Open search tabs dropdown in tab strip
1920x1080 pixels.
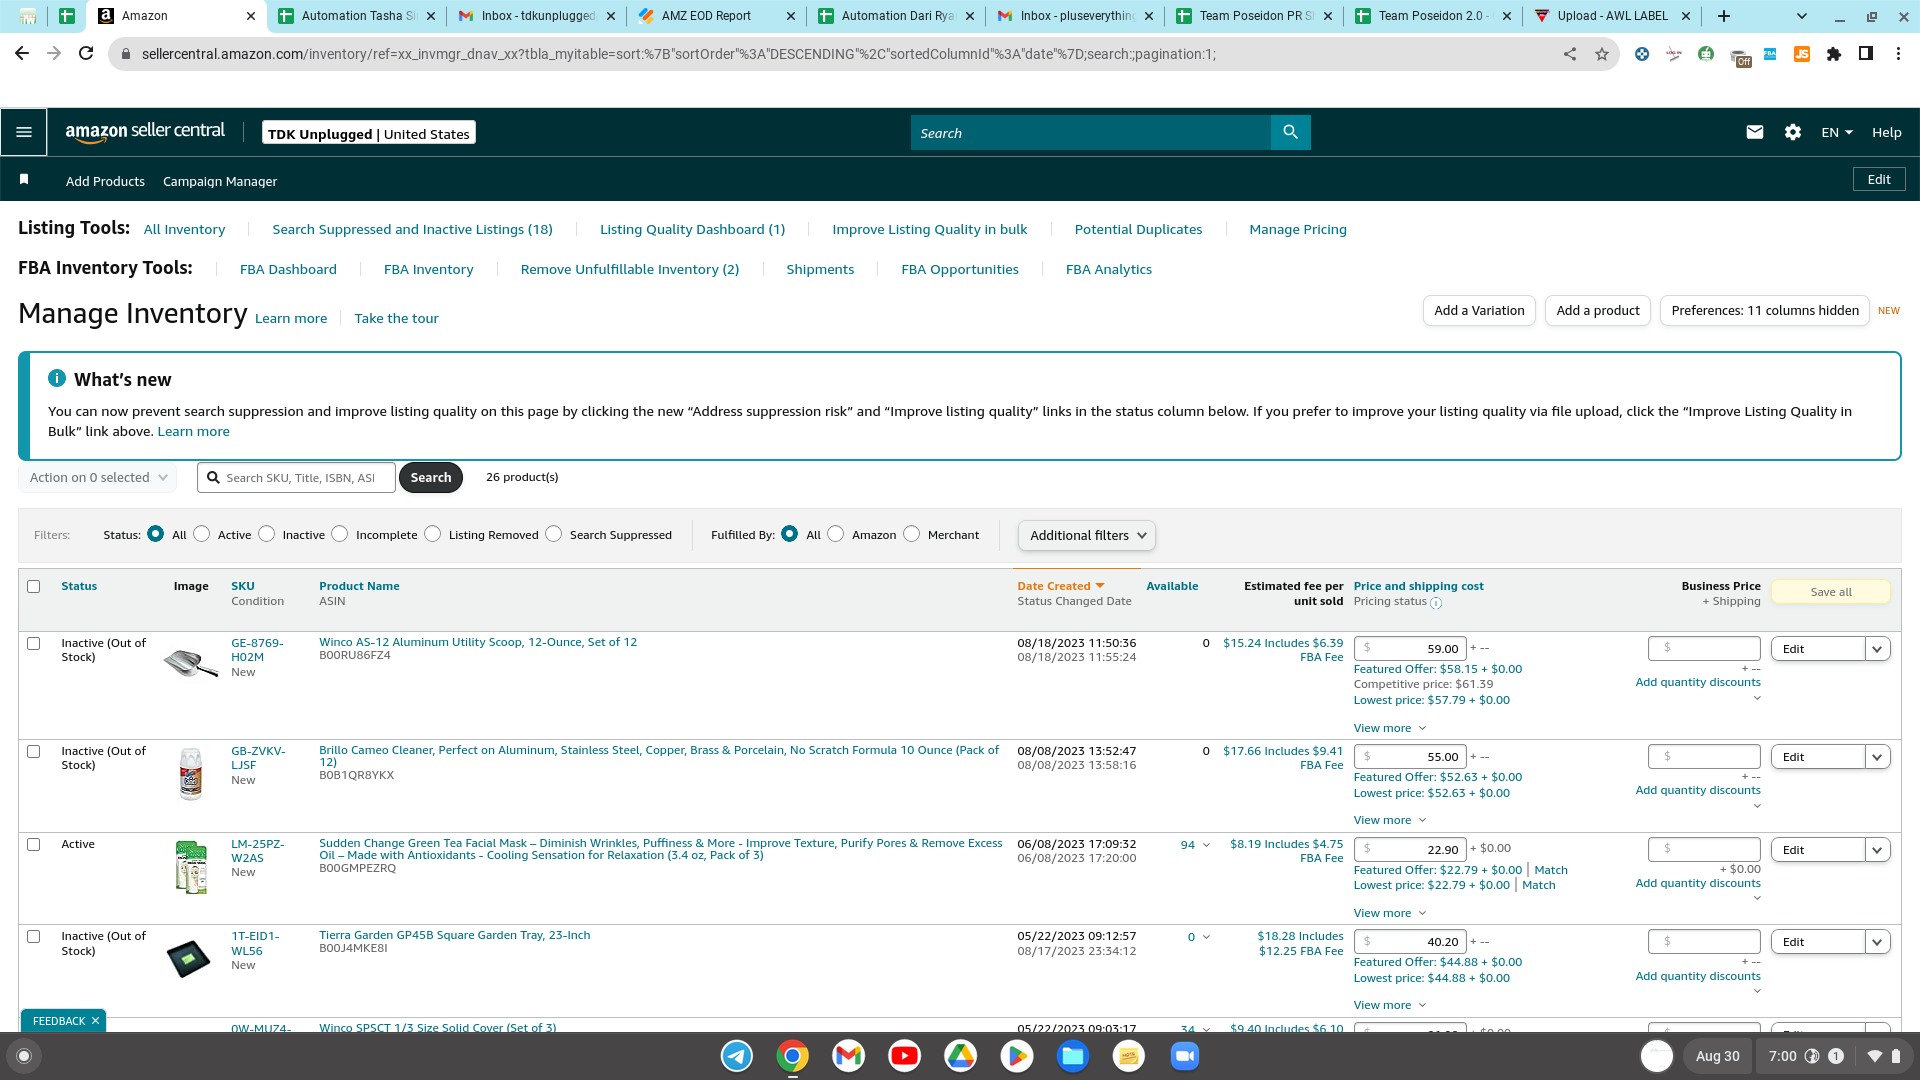[1802, 16]
